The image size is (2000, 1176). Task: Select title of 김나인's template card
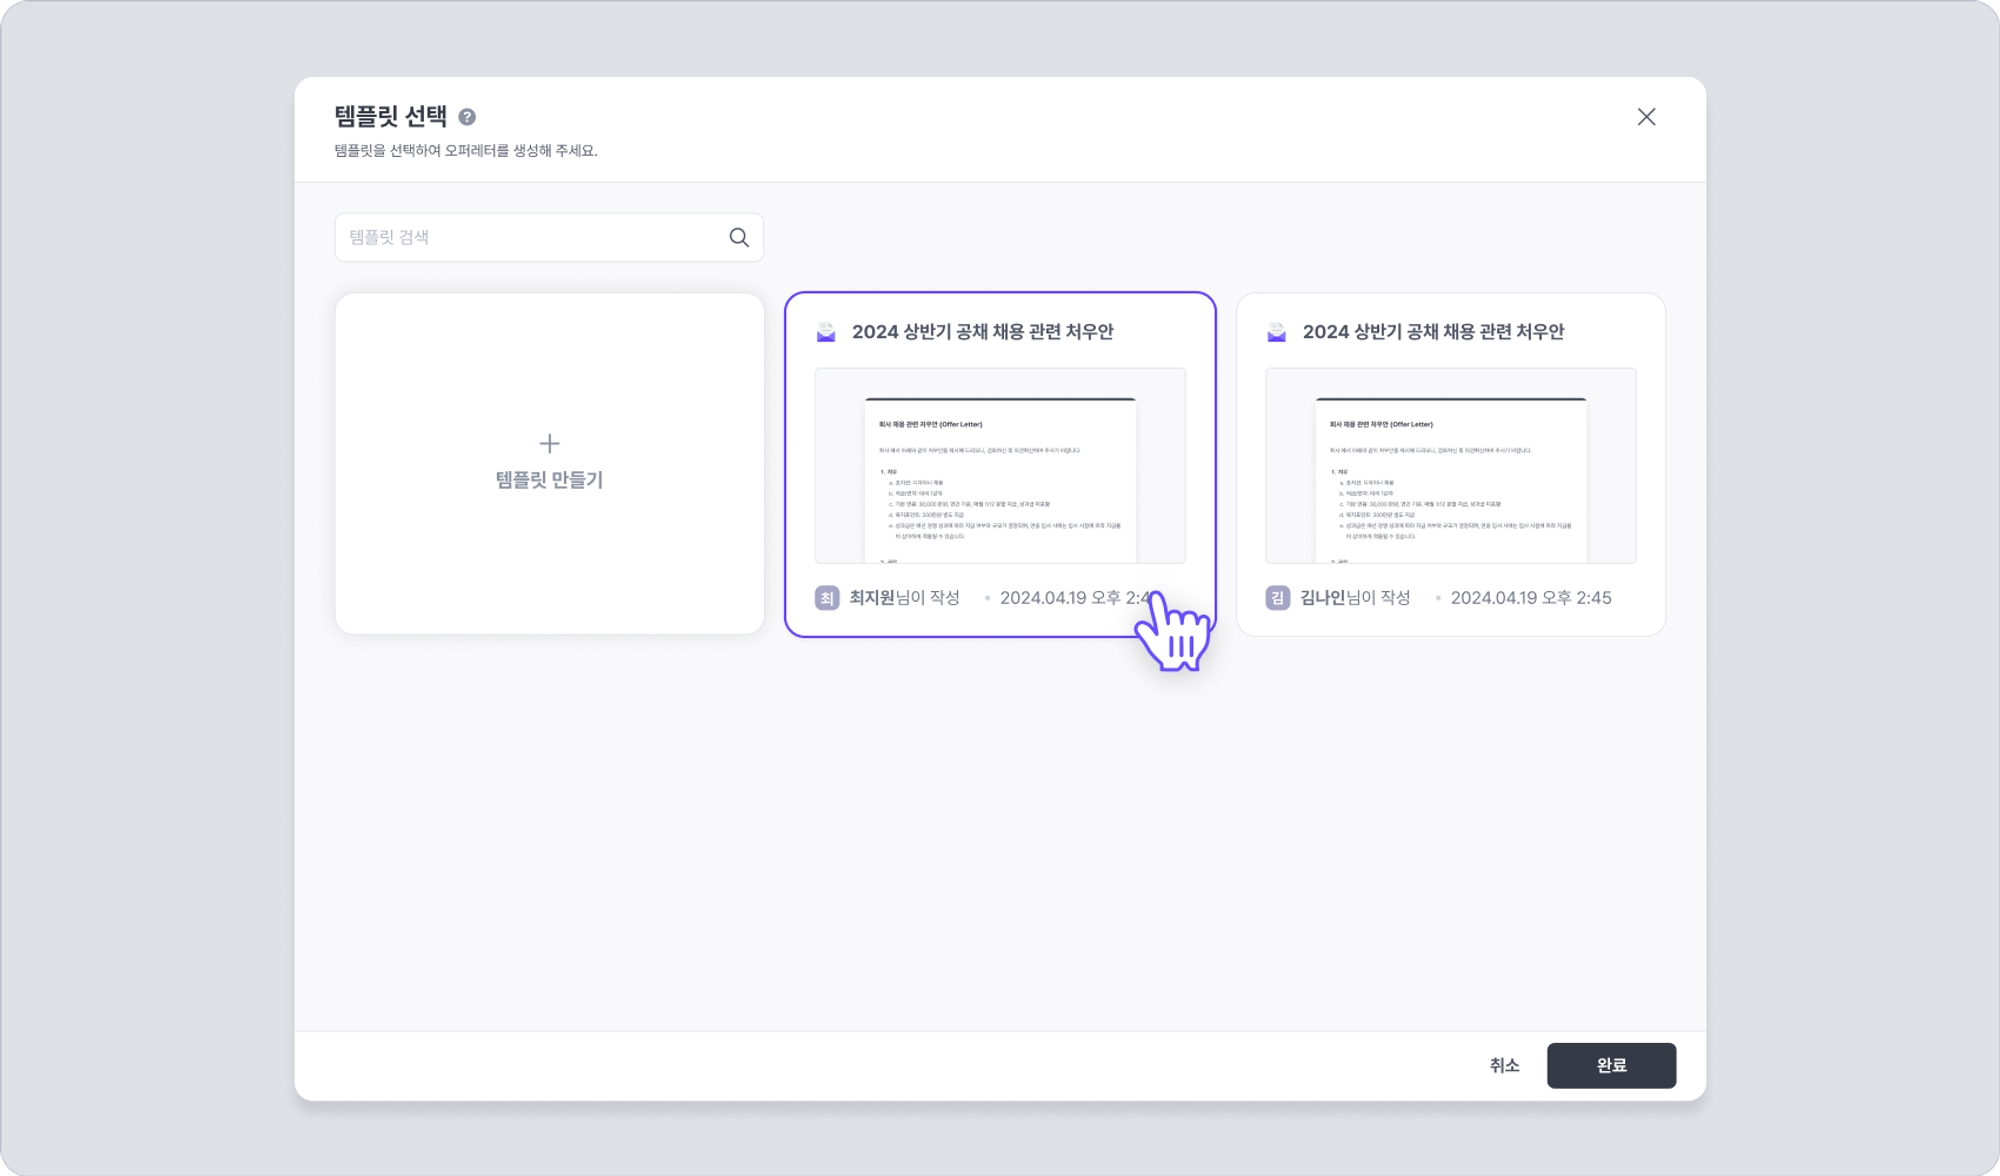tap(1433, 332)
